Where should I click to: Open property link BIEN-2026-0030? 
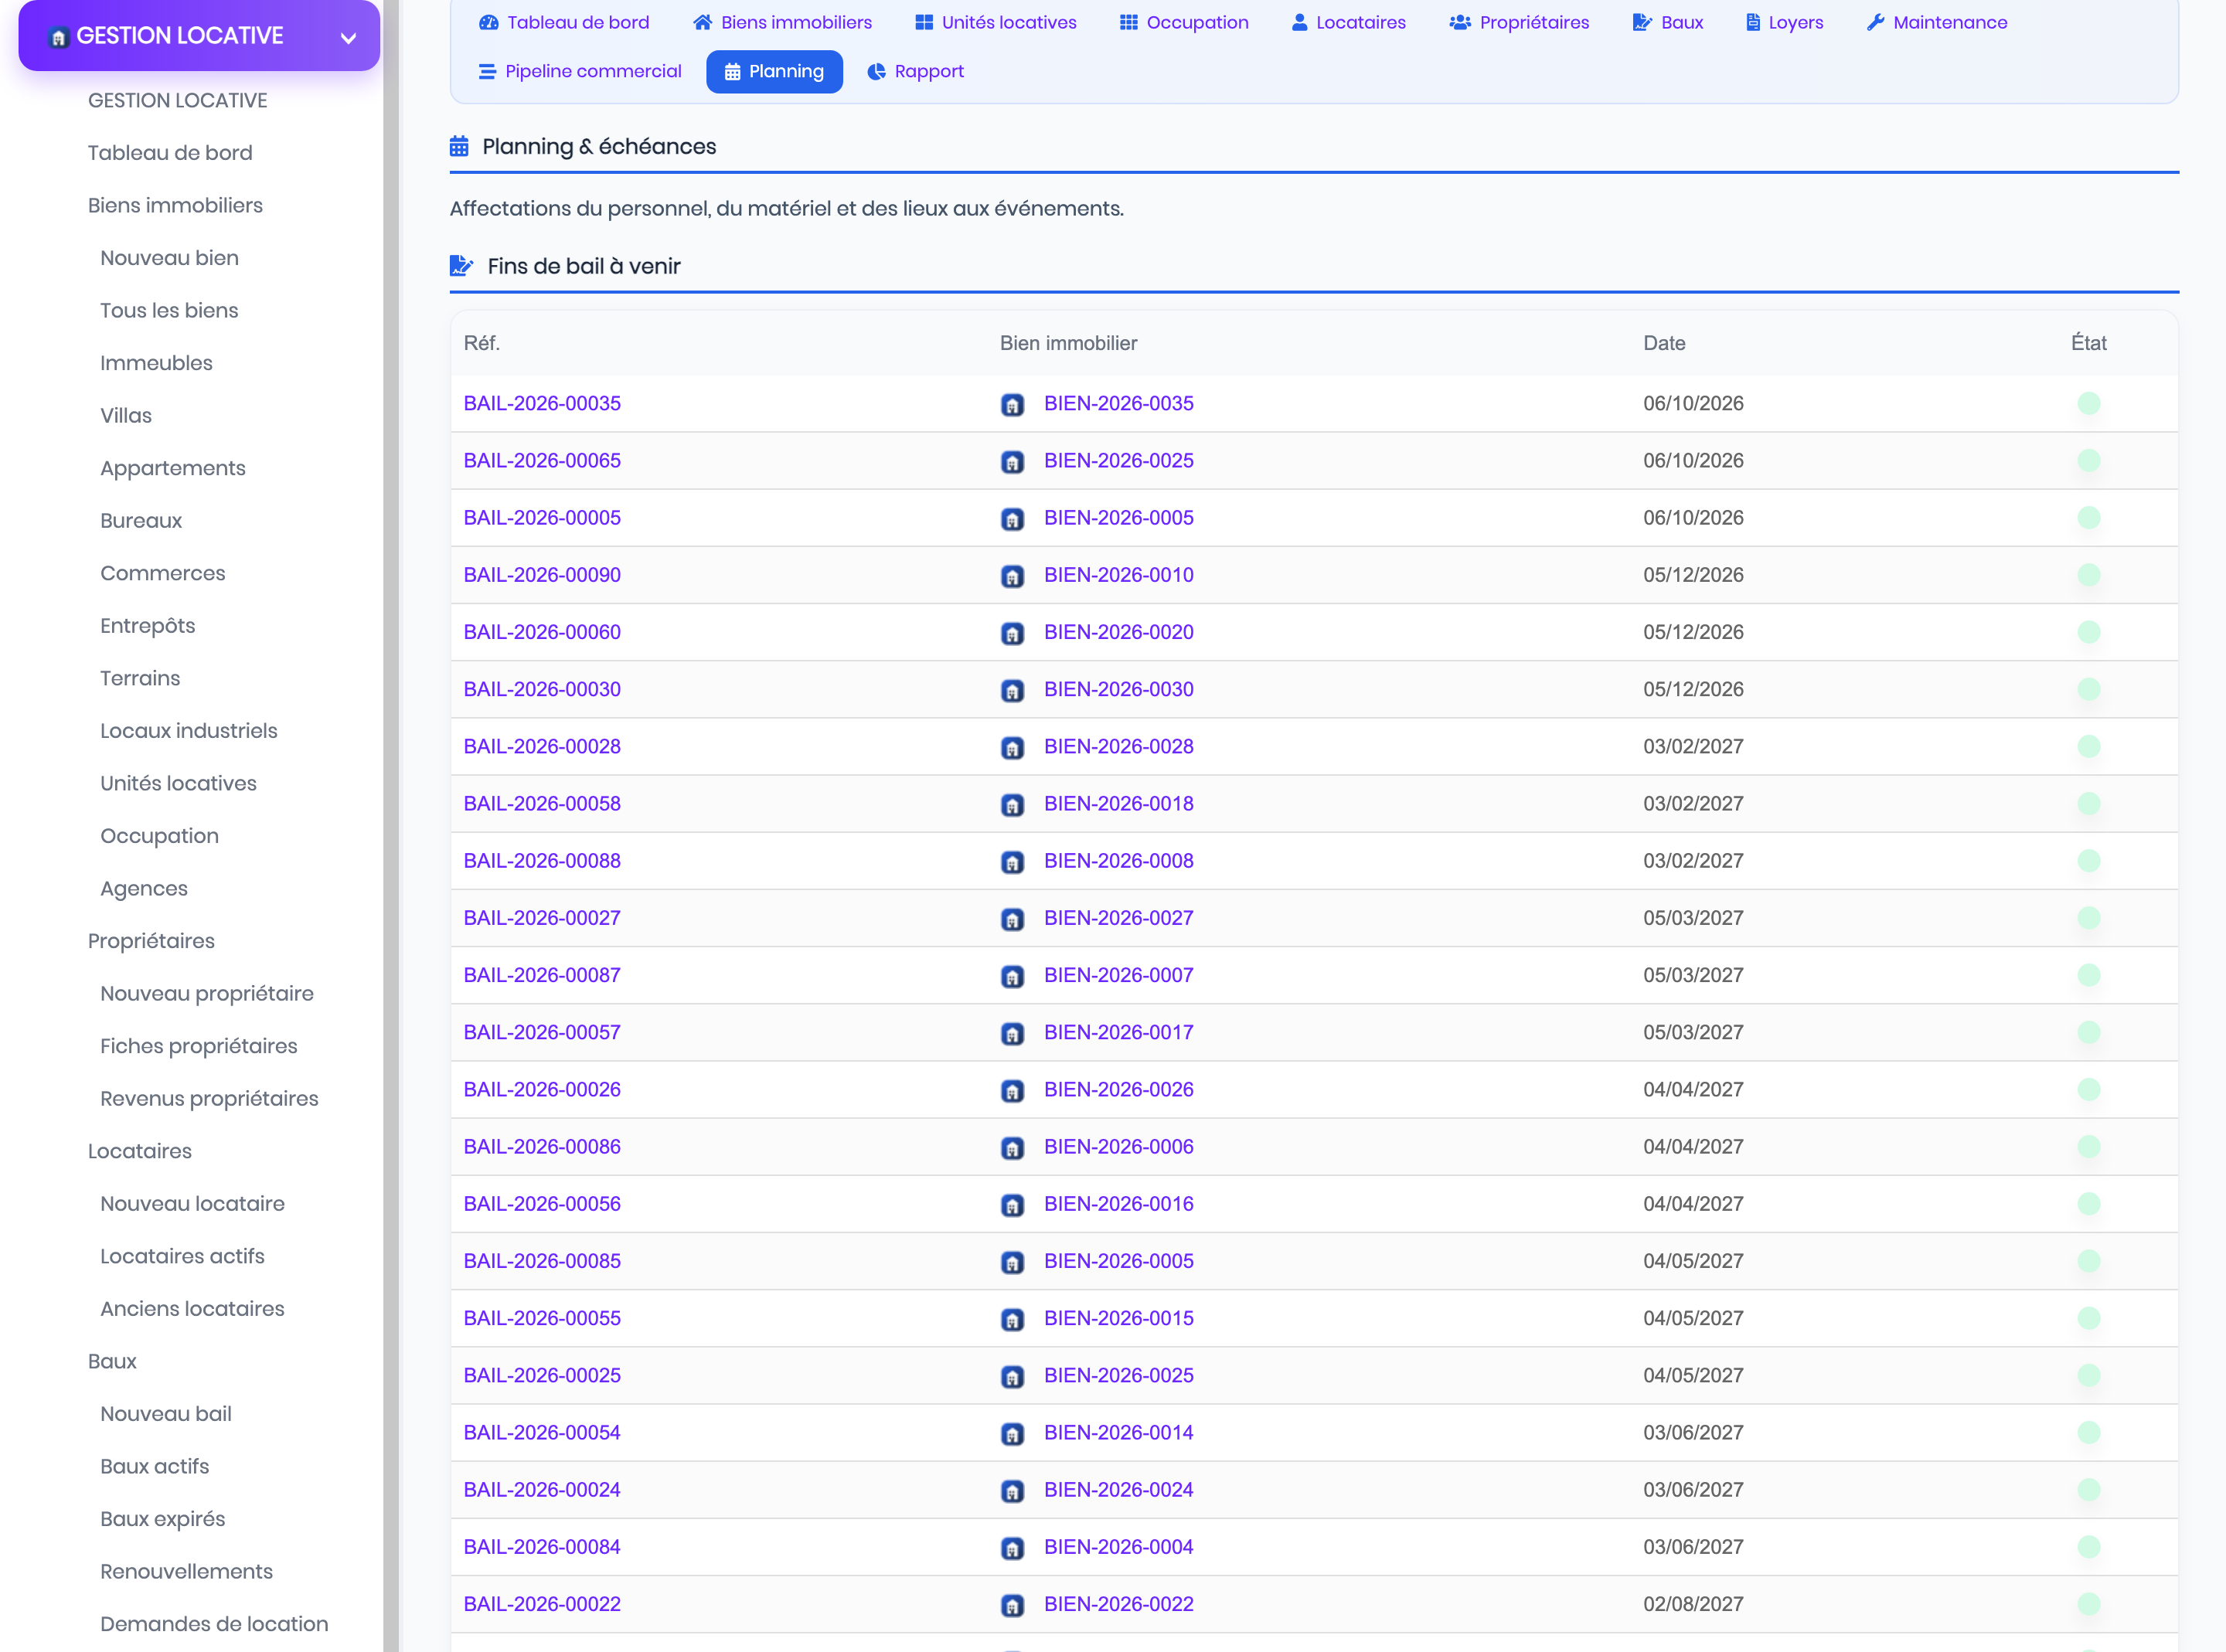tap(1119, 689)
